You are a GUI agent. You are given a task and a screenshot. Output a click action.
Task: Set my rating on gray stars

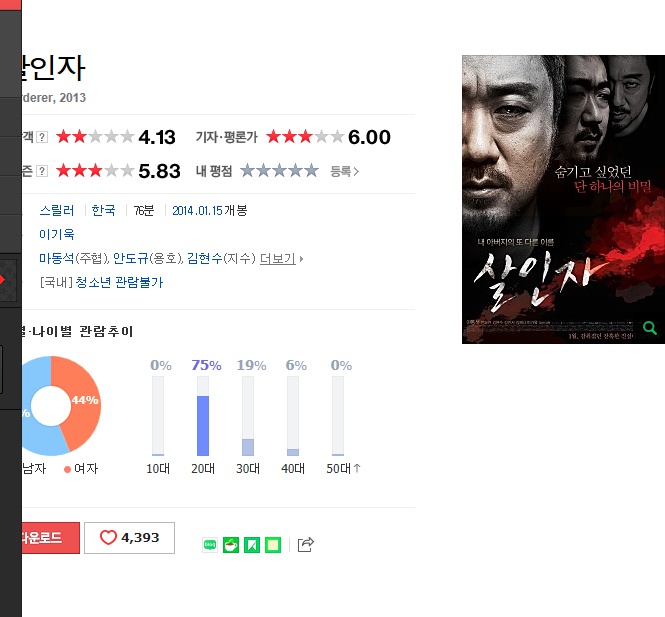279,171
